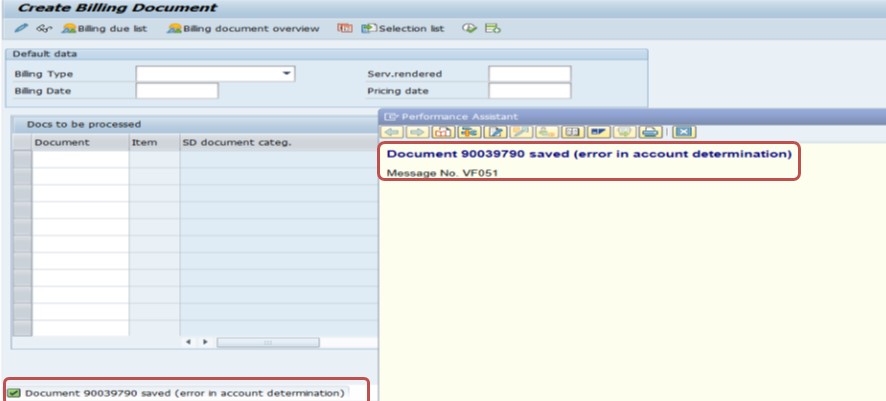Click the Item column header
The width and height of the screenshot is (886, 401).
click(154, 142)
